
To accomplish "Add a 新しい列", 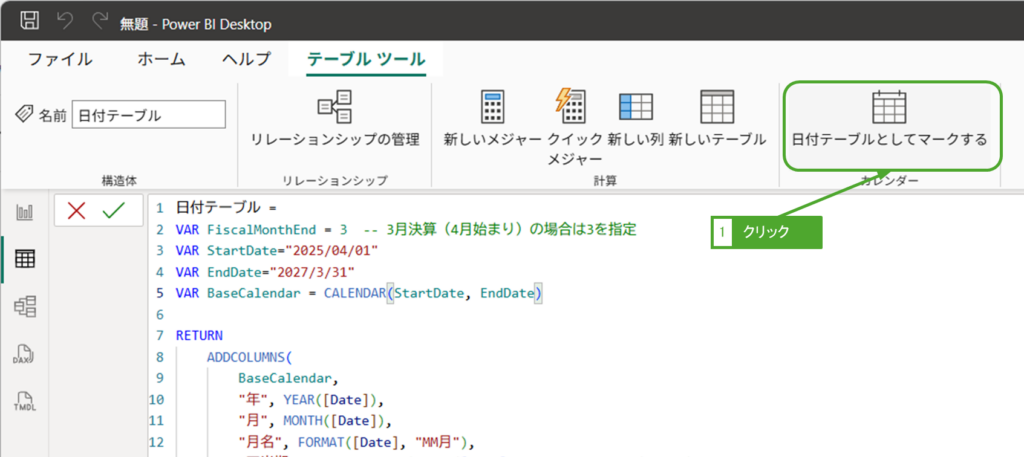I will coord(635,118).
